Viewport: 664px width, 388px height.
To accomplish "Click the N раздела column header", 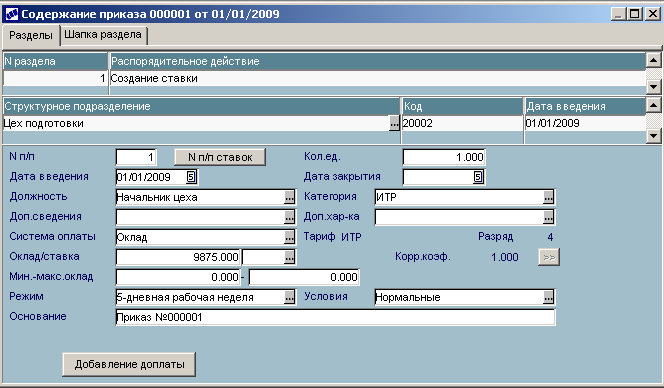I will pyautogui.click(x=55, y=61).
